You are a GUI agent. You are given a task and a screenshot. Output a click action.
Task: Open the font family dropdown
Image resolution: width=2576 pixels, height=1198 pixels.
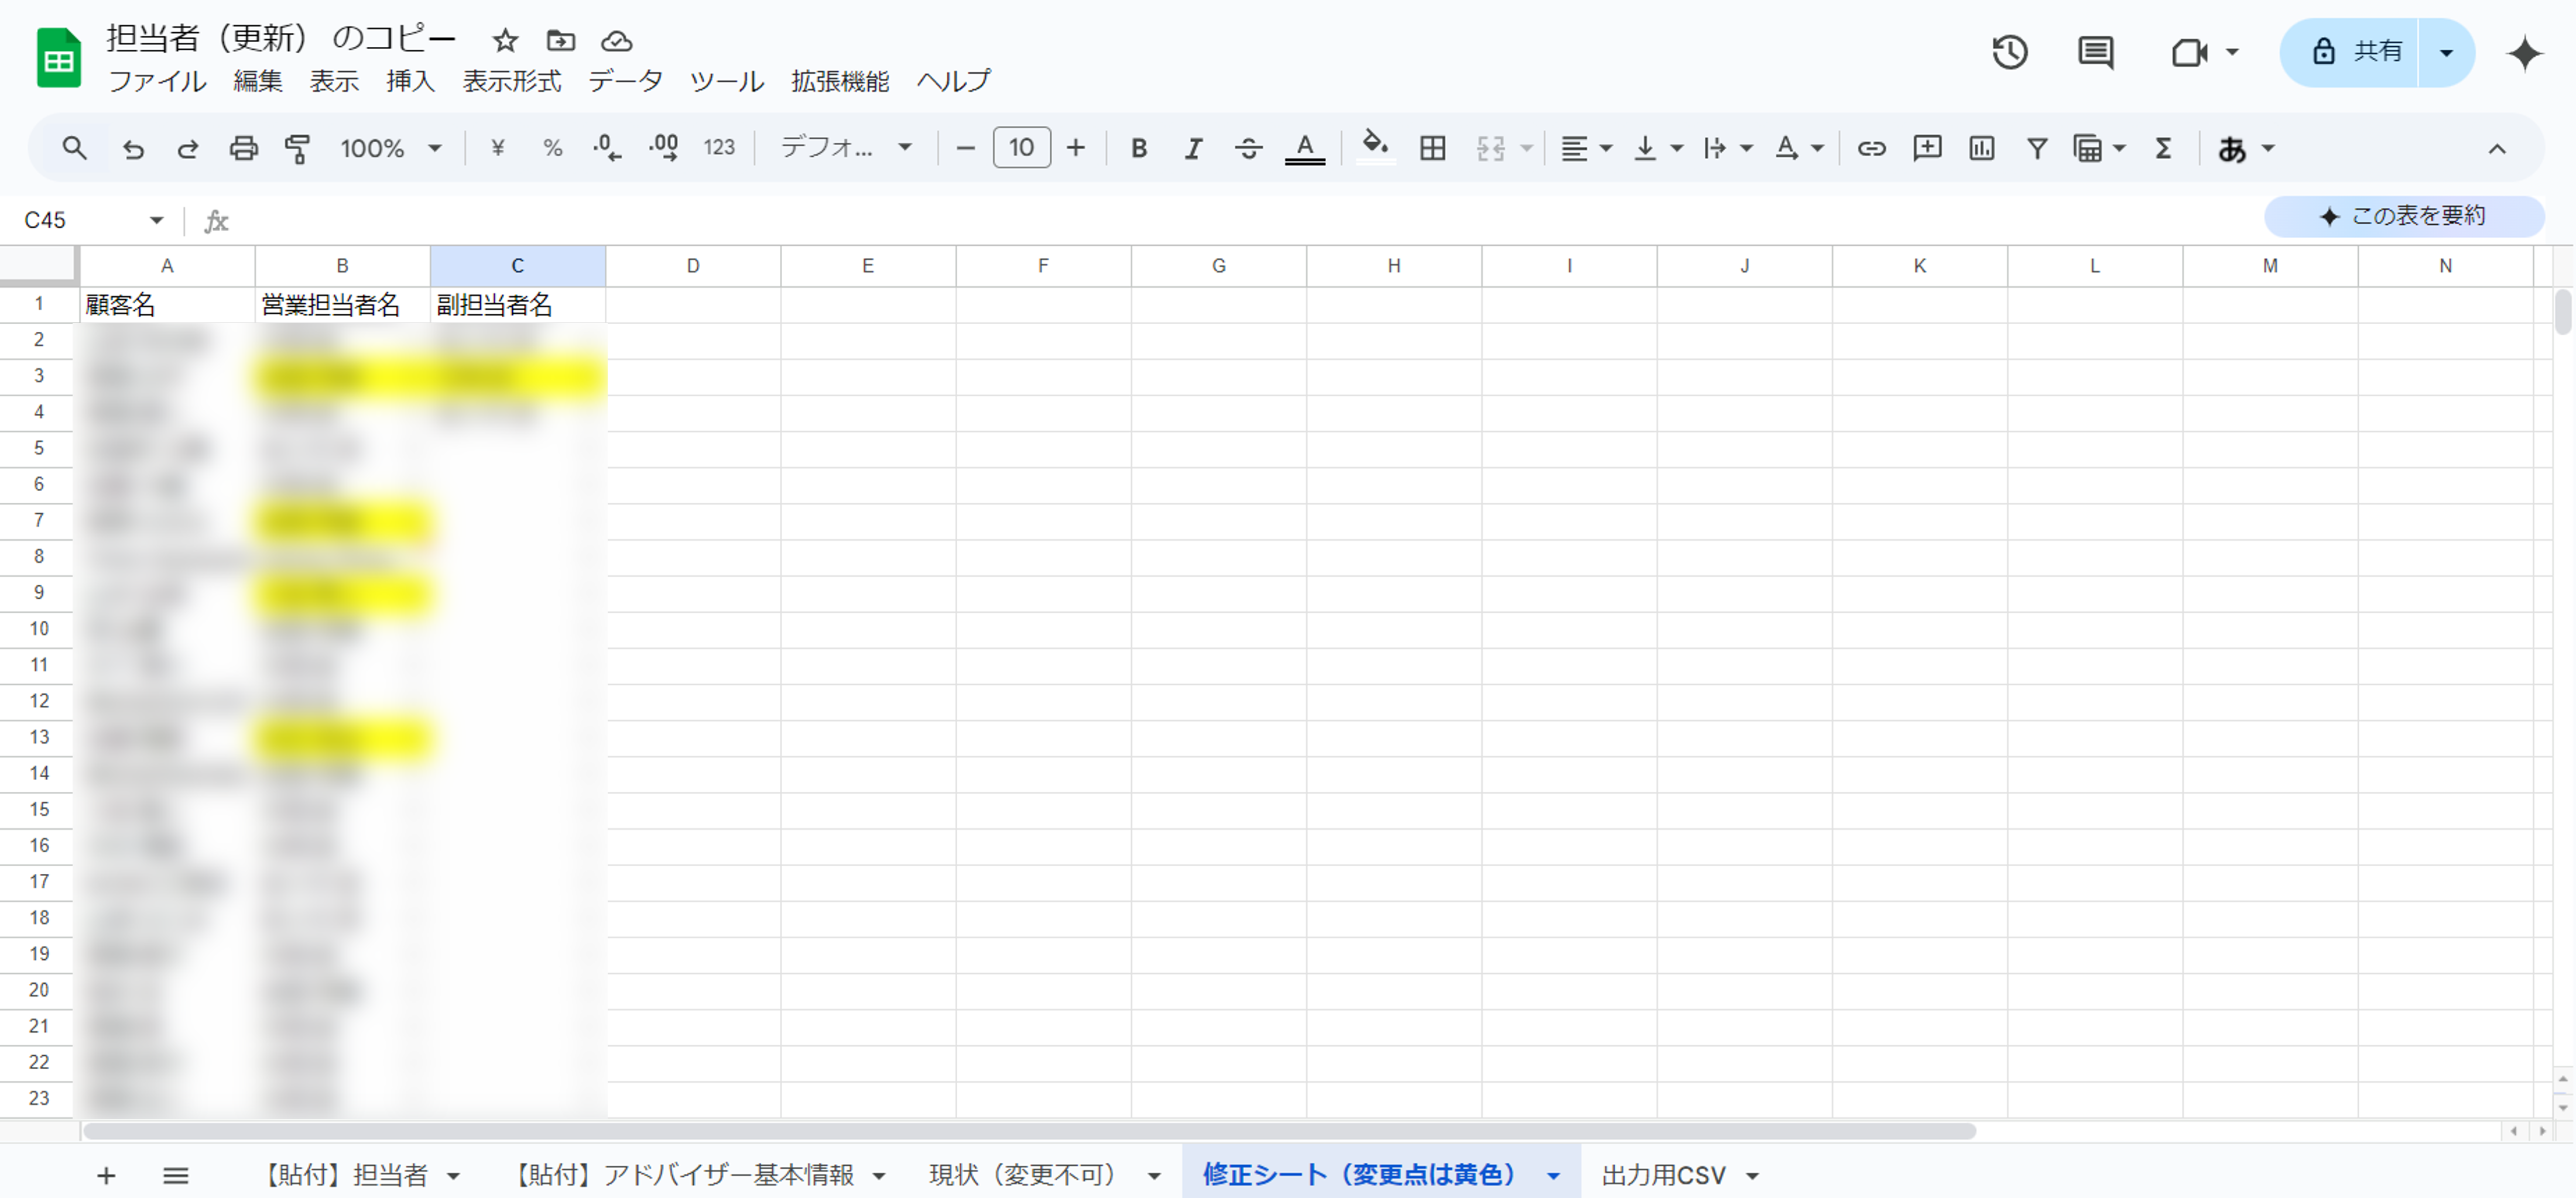click(846, 149)
